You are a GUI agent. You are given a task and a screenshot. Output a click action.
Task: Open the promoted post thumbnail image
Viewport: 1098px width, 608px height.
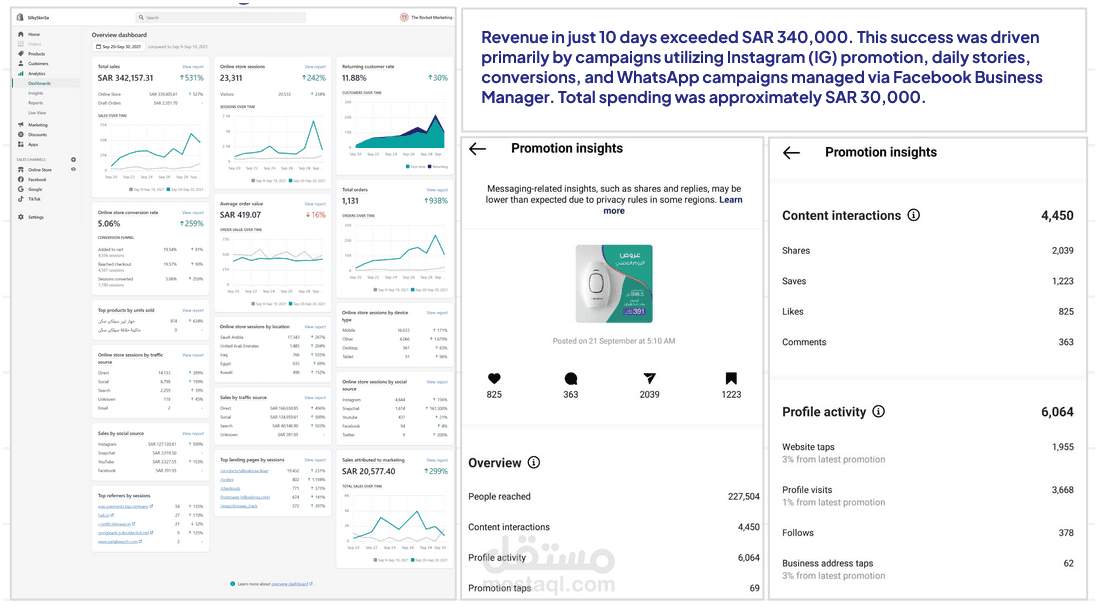point(614,284)
